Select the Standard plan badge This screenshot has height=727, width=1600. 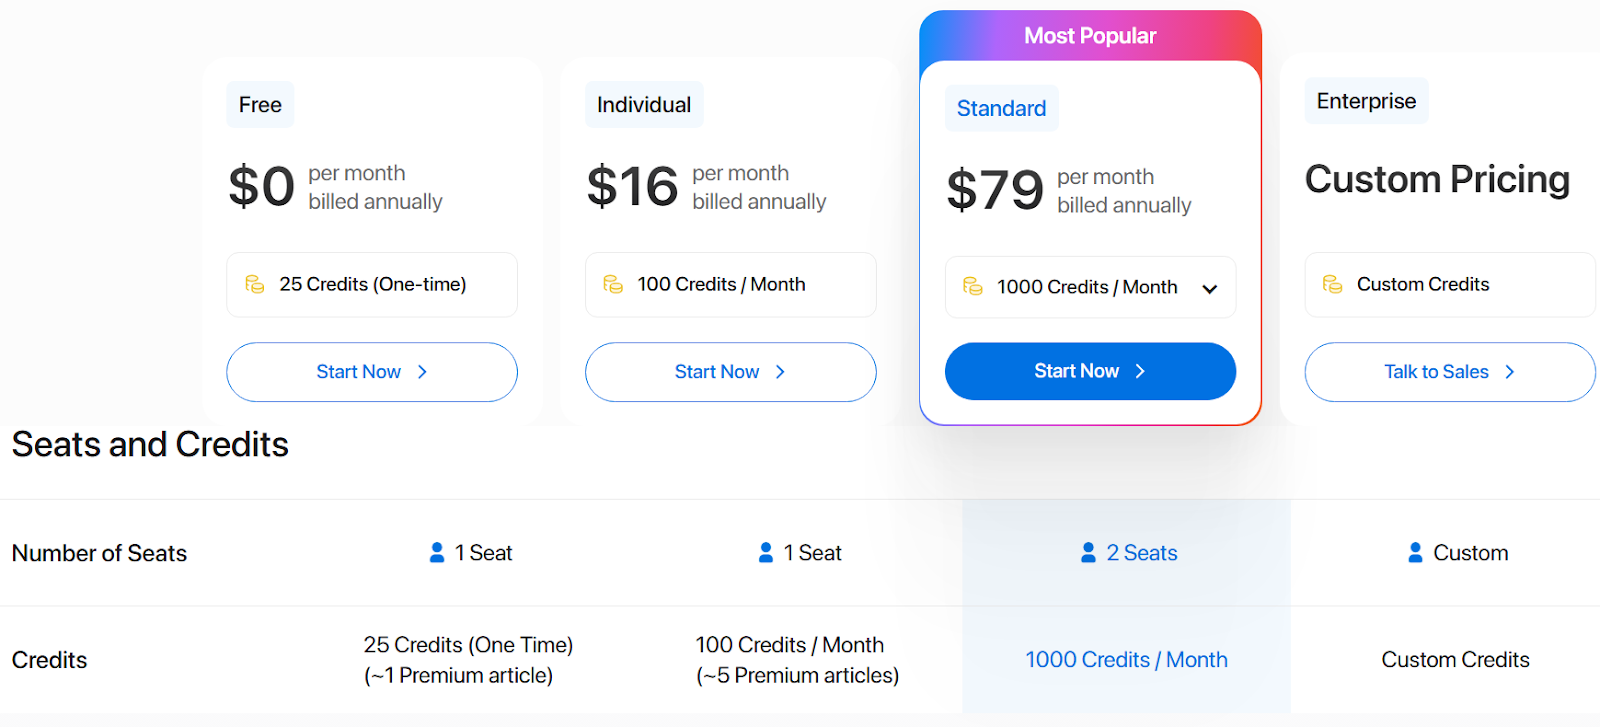point(1001,108)
